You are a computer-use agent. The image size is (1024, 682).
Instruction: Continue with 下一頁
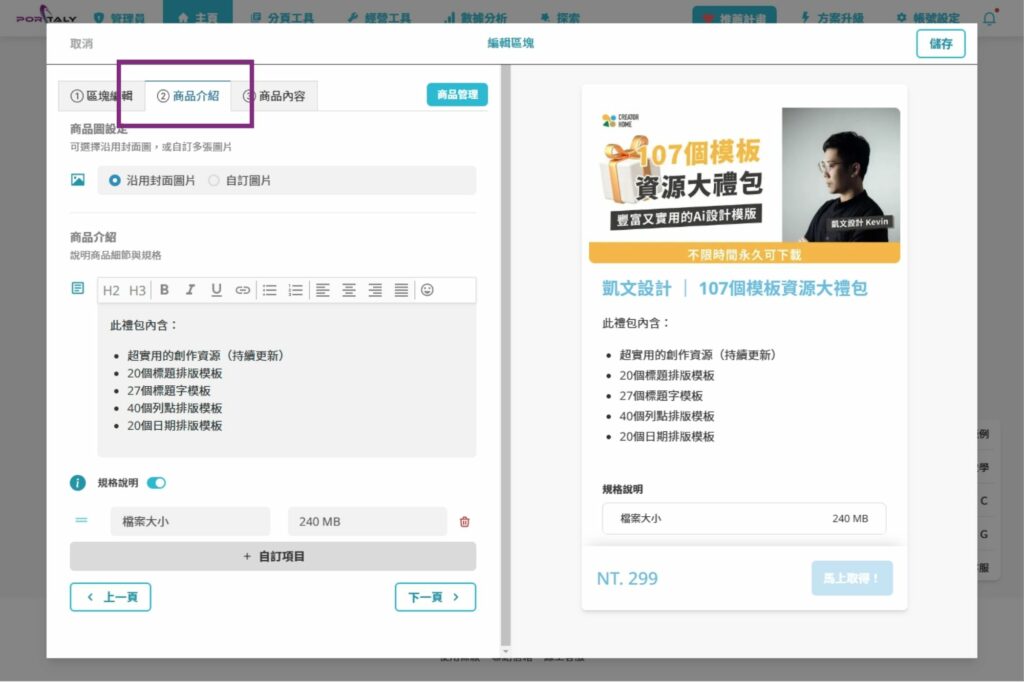tap(436, 597)
